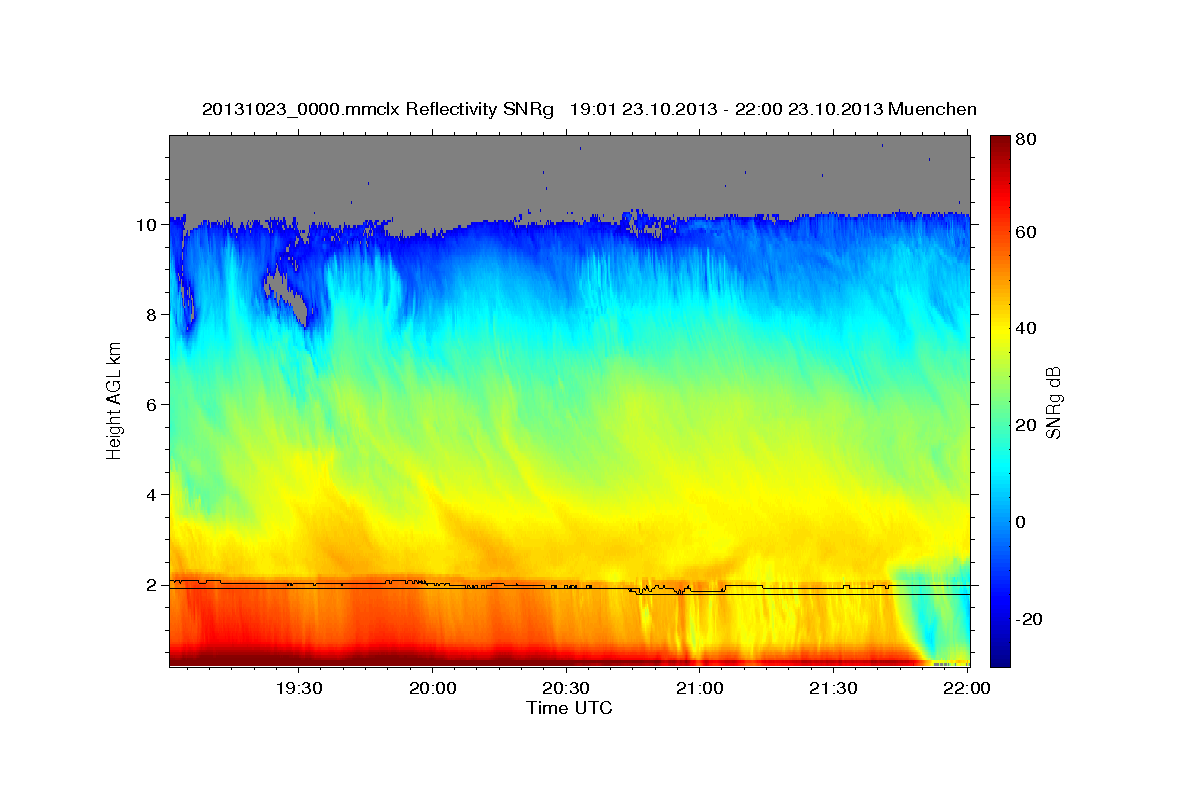Click the 'Height AGL km' axis label
1200x800 pixels.
[x=114, y=401]
